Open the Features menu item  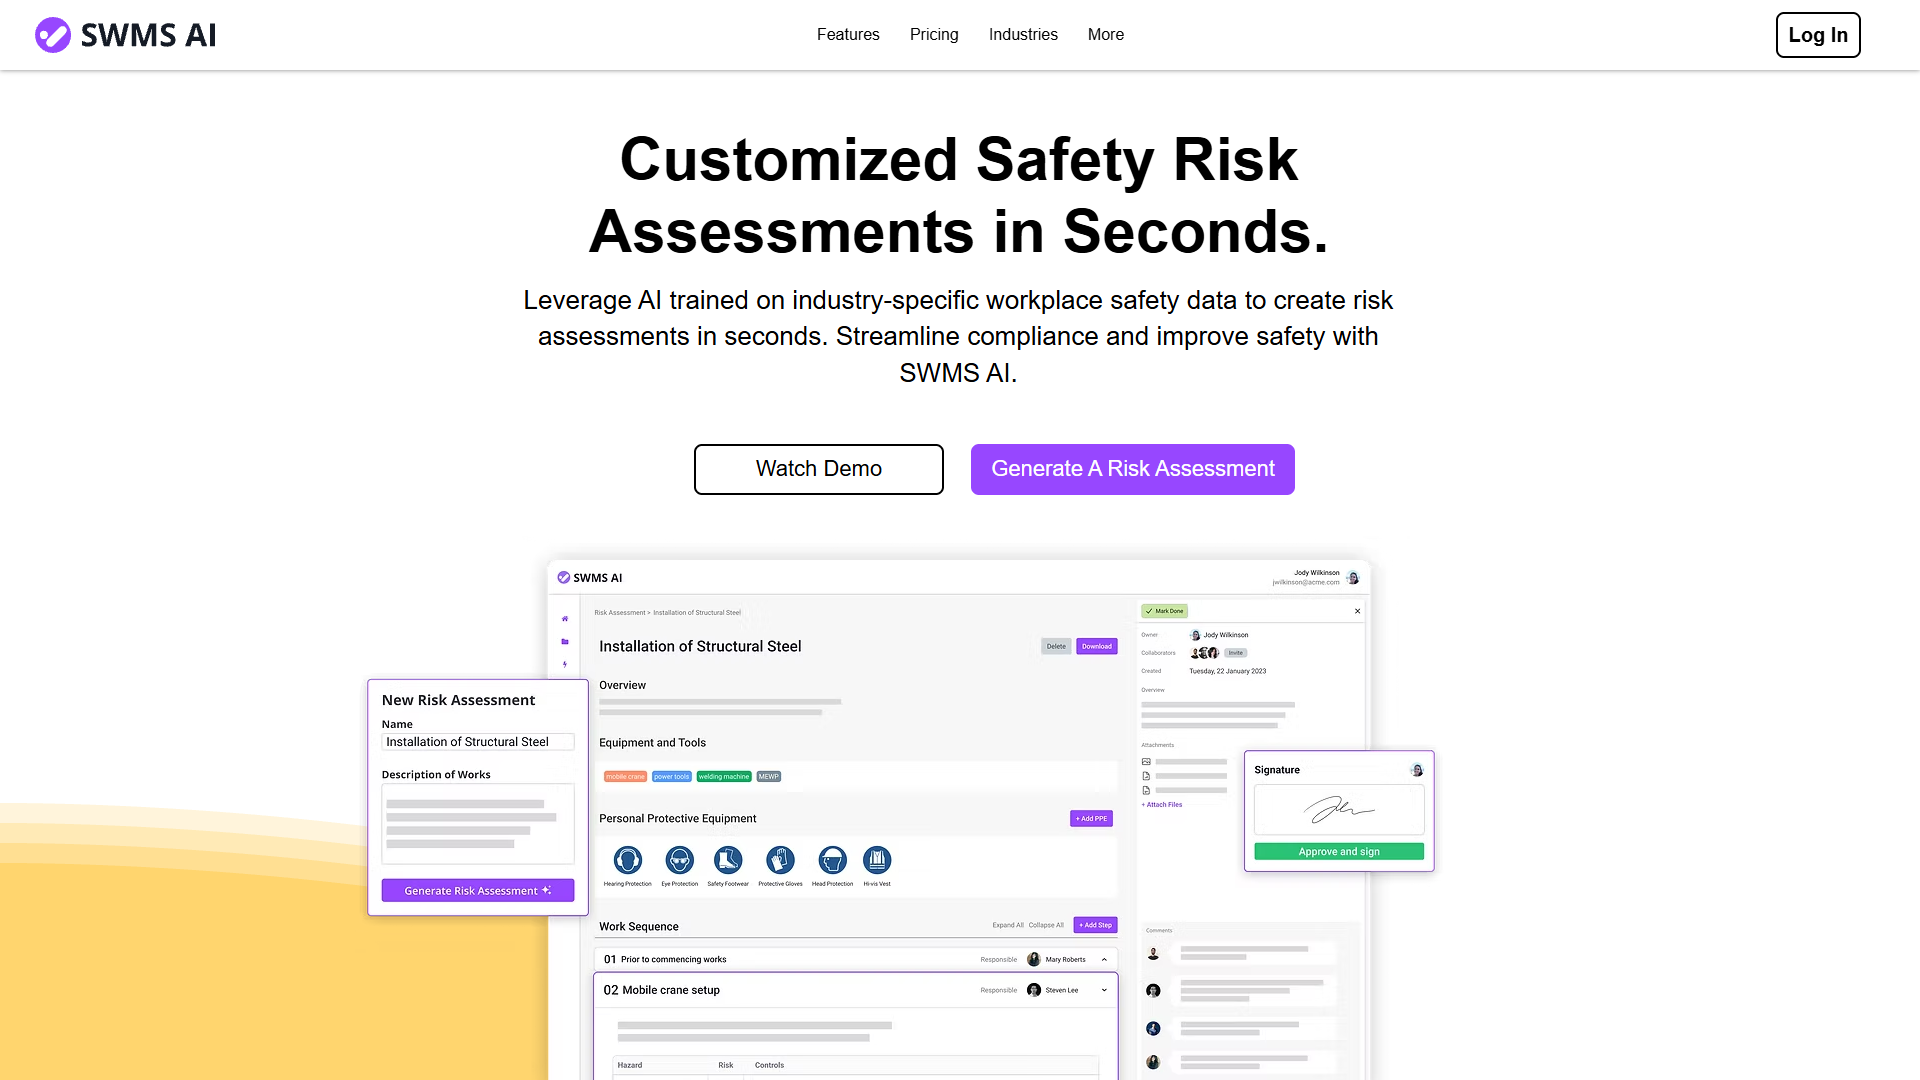click(x=848, y=35)
